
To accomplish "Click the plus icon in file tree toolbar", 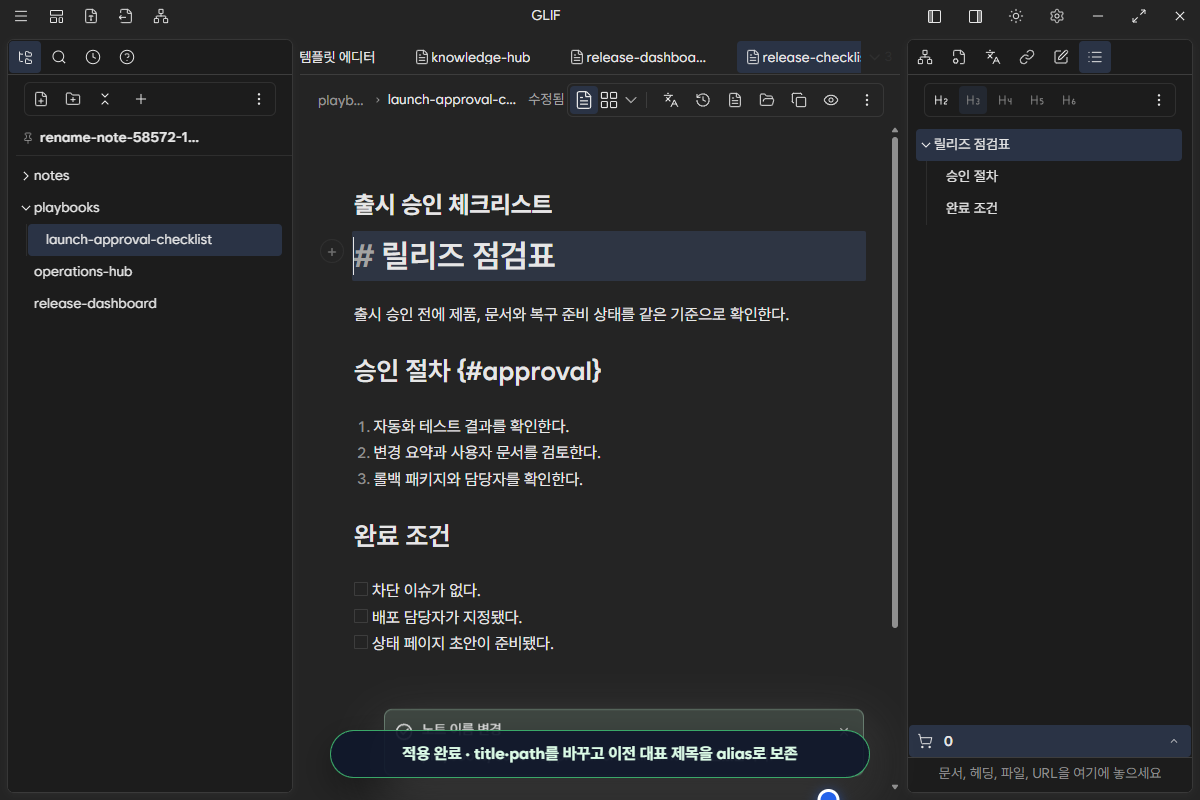I will (141, 99).
